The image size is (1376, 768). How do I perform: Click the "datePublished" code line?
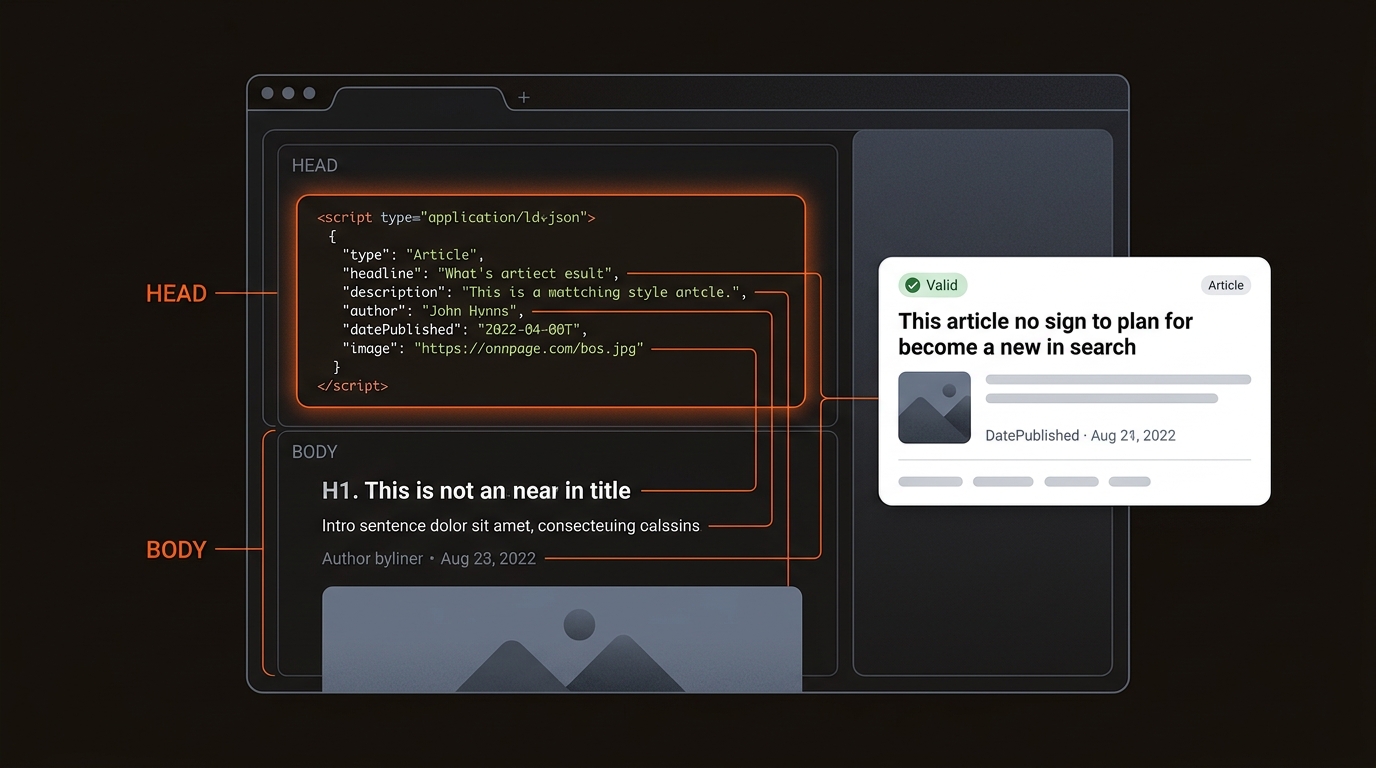point(465,330)
